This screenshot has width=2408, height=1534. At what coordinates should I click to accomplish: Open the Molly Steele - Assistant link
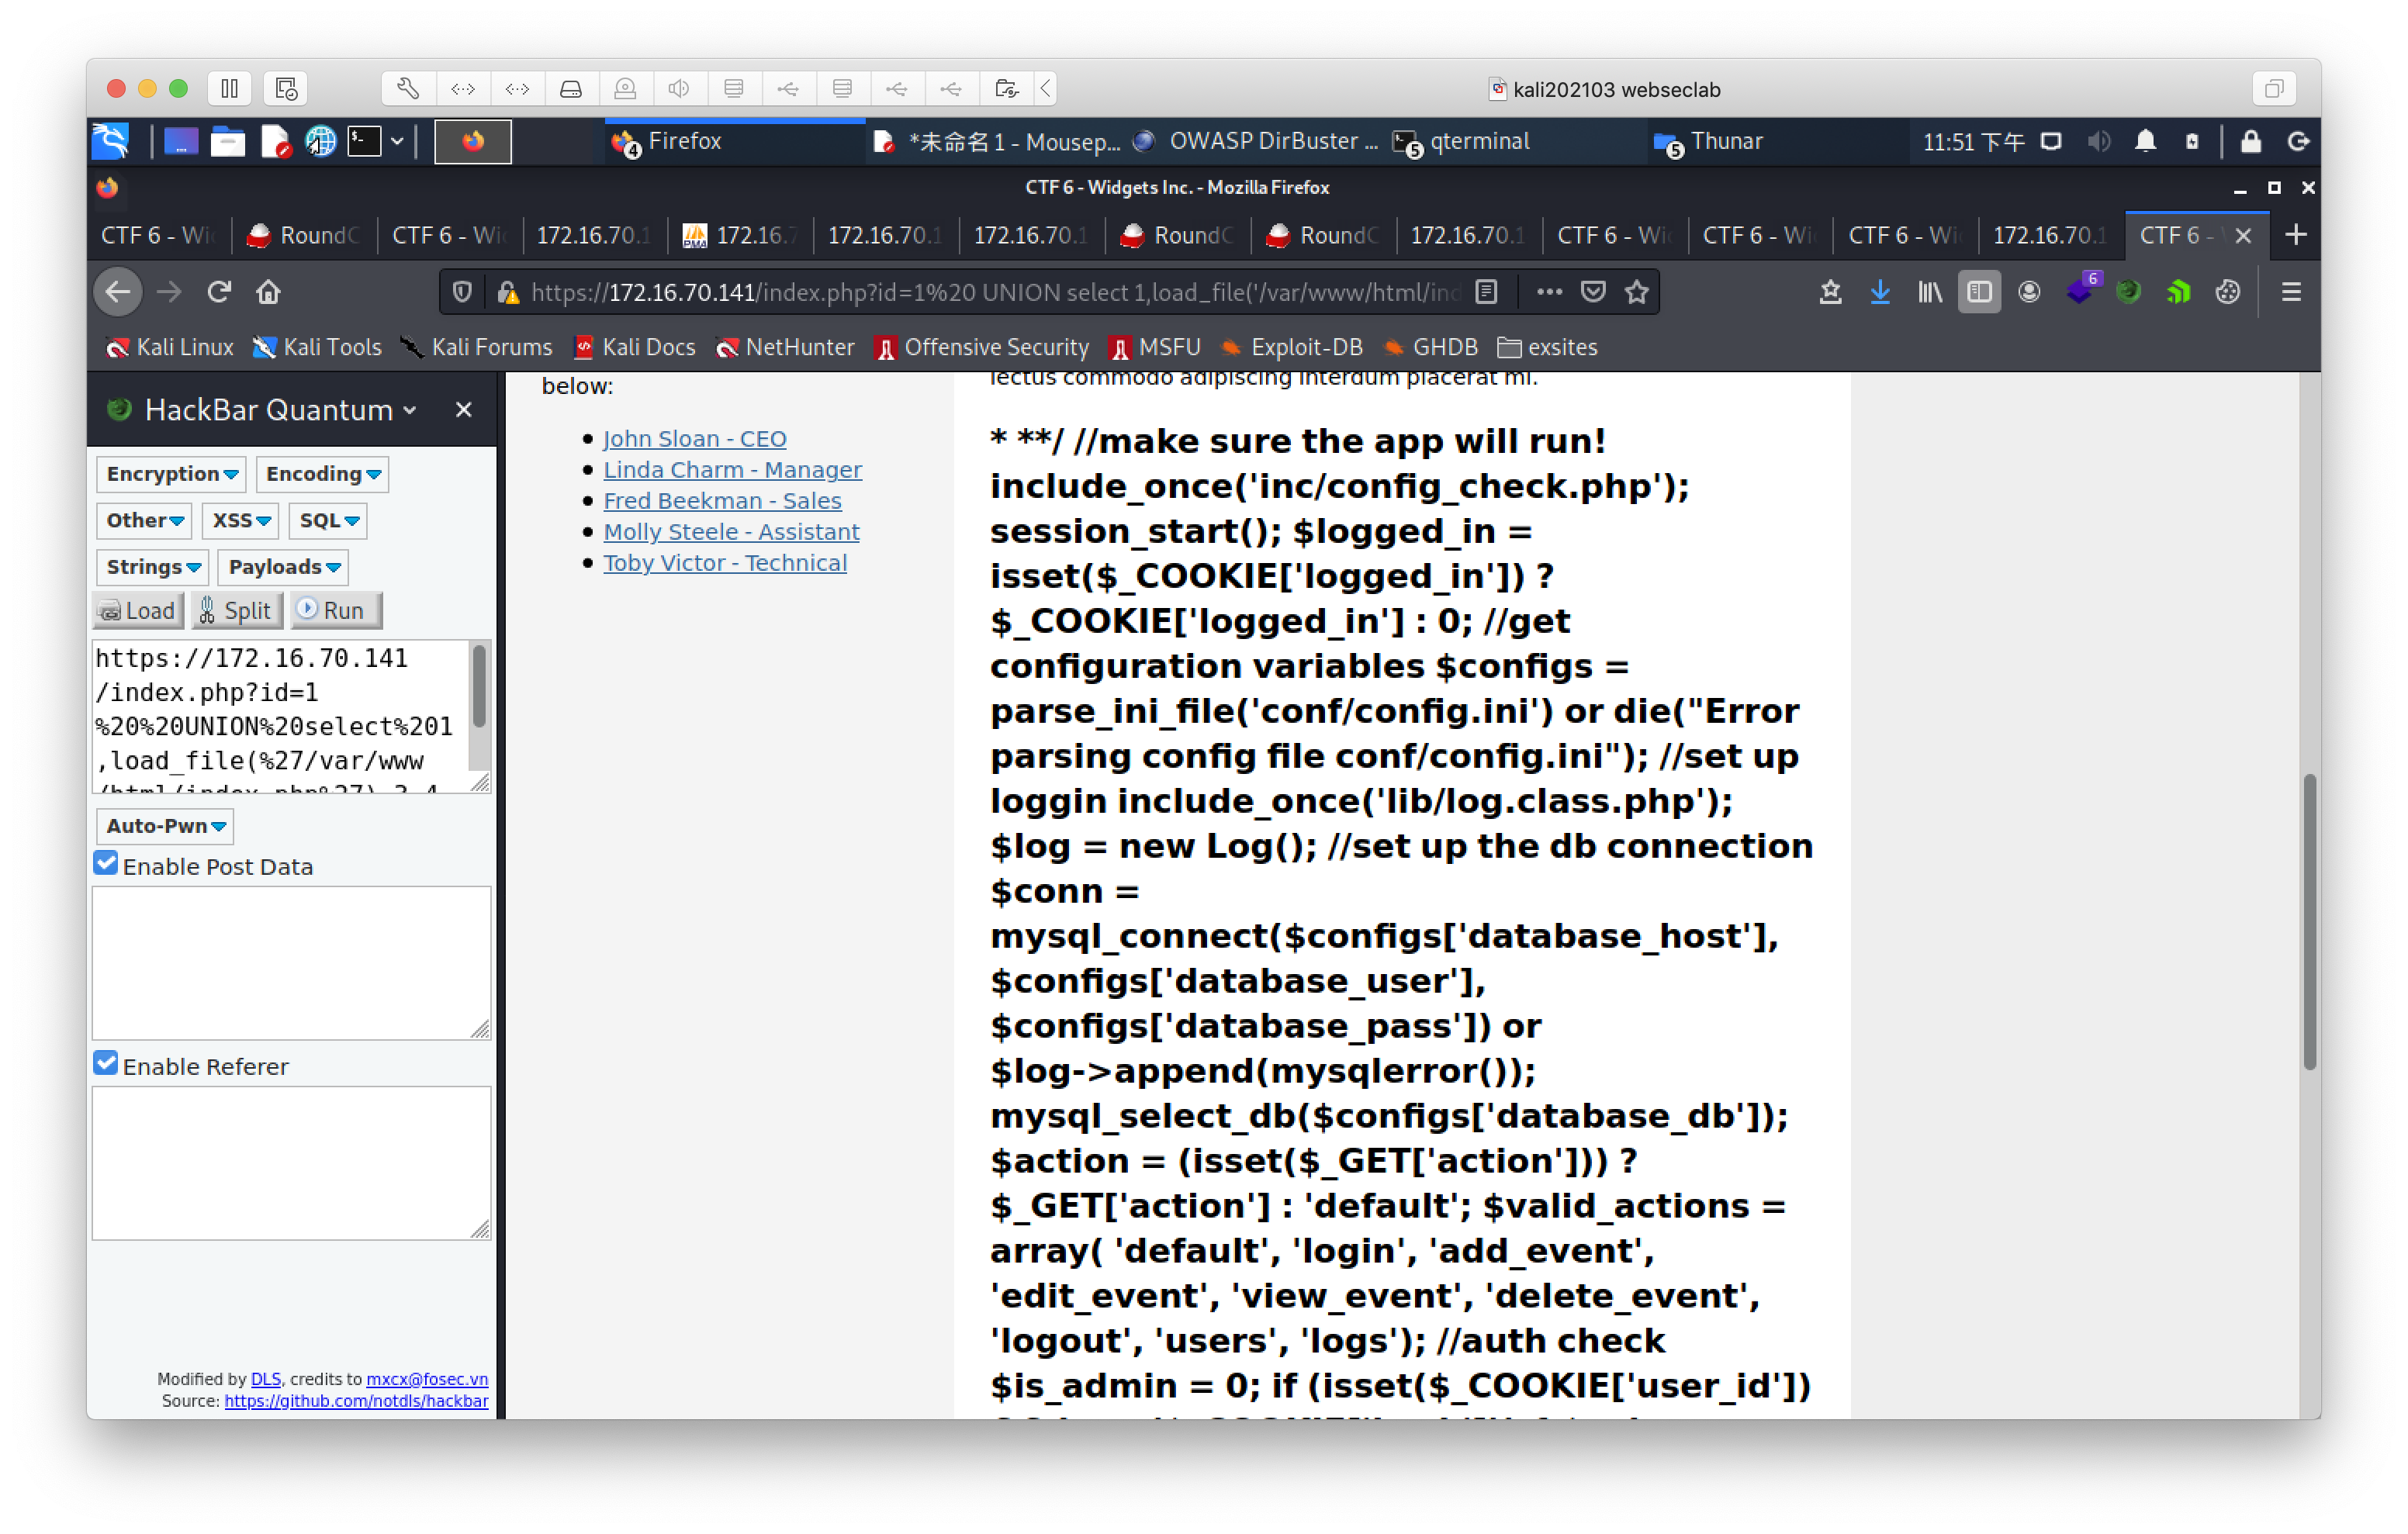(731, 532)
